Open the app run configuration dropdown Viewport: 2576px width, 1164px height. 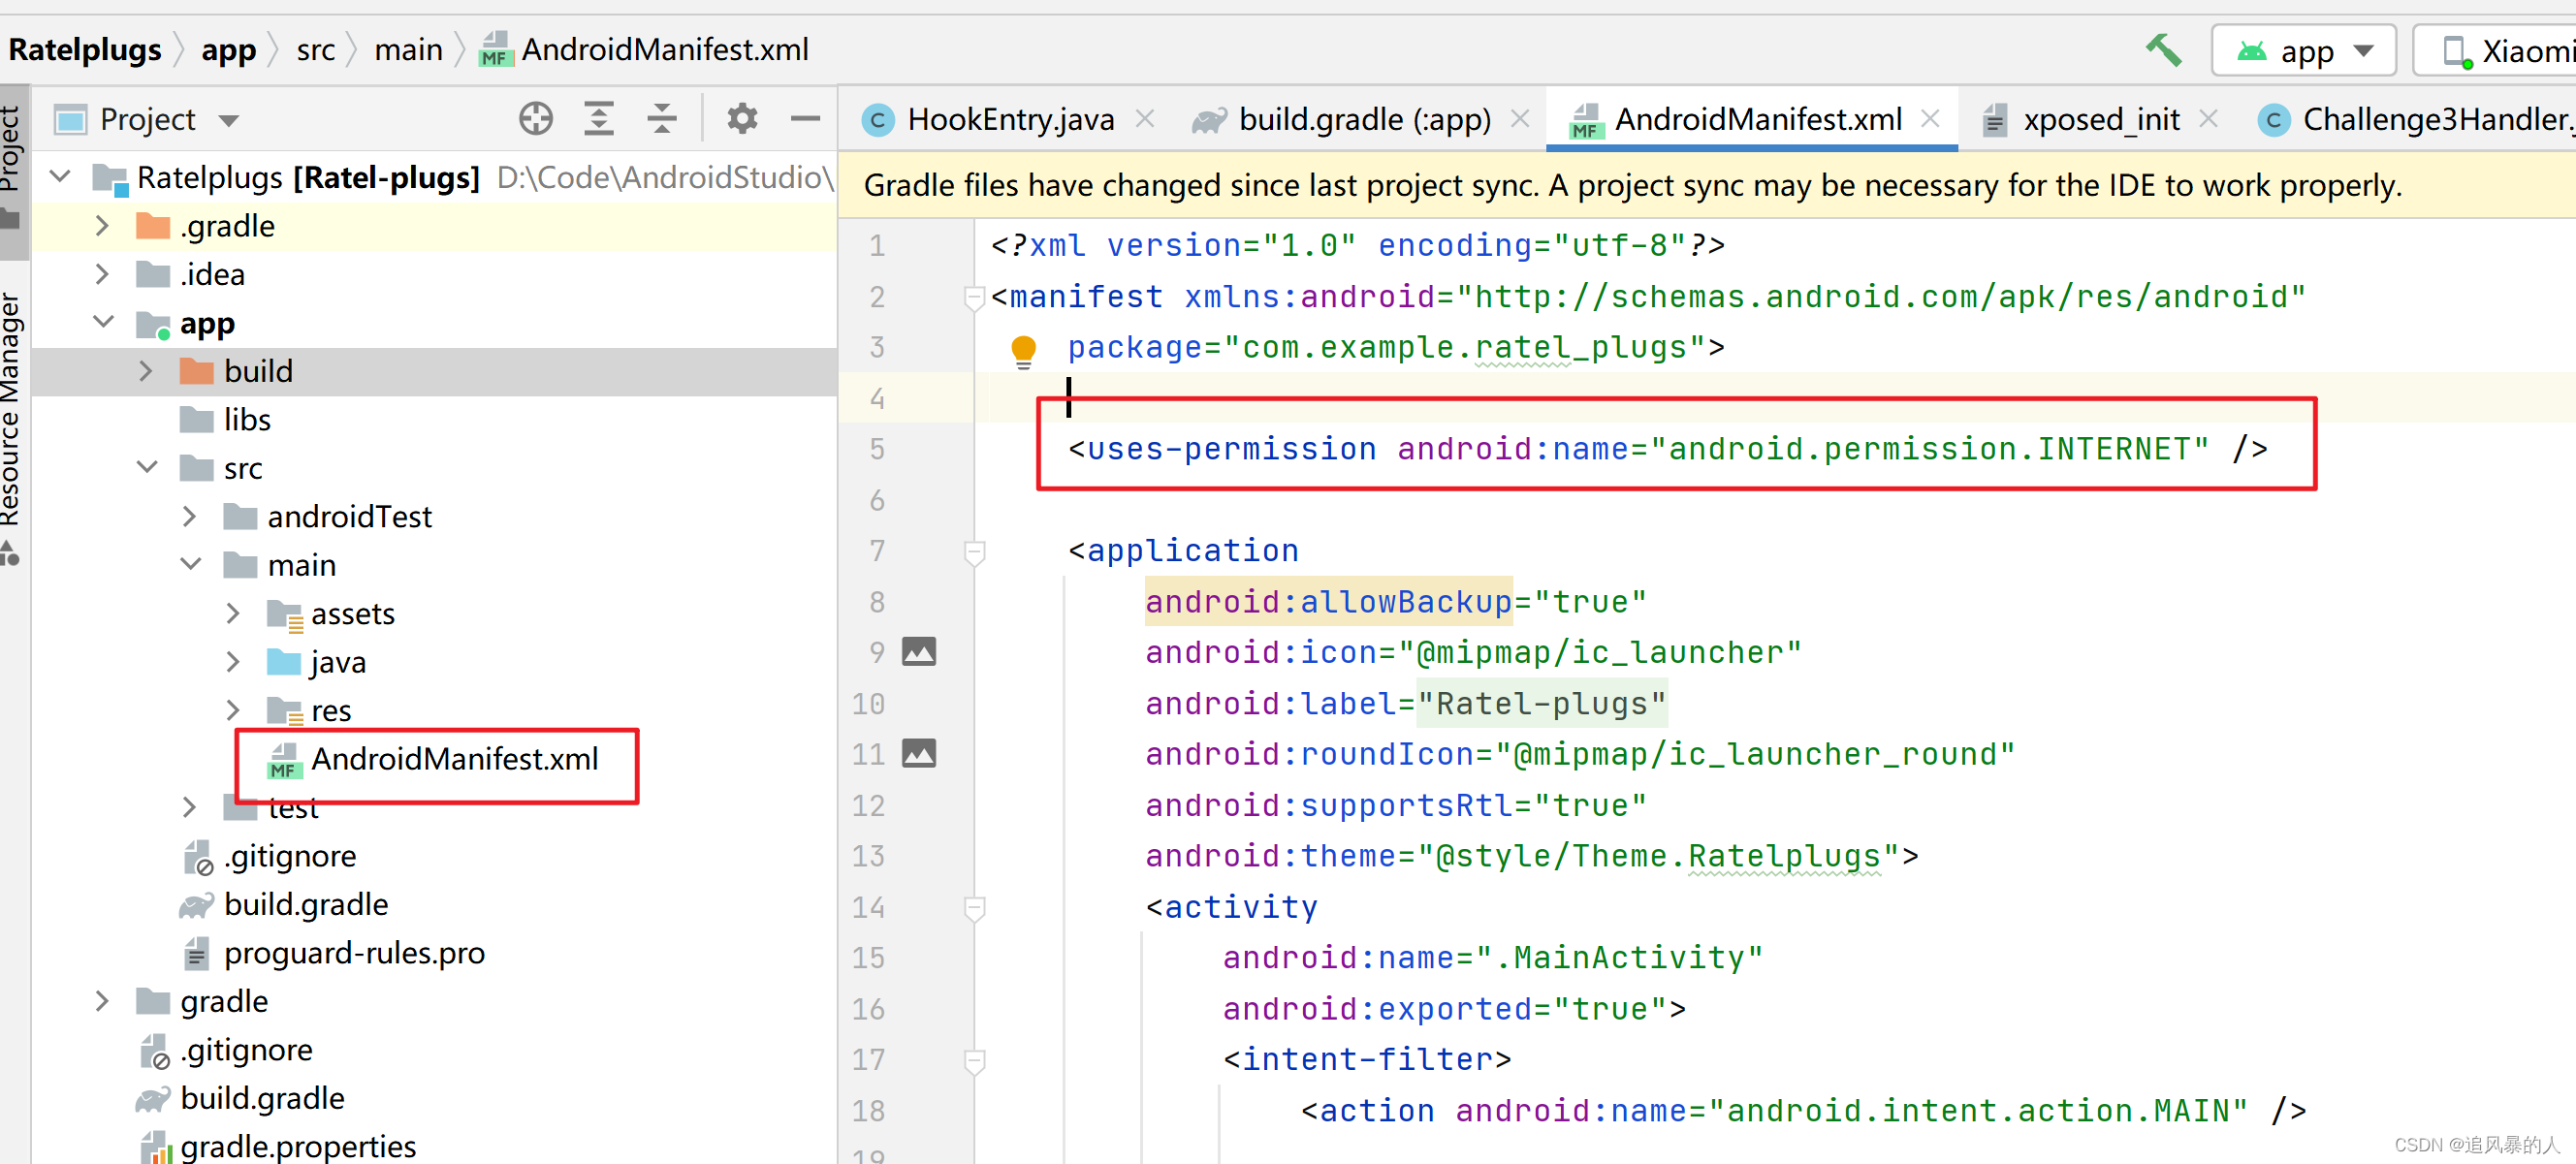[2303, 51]
